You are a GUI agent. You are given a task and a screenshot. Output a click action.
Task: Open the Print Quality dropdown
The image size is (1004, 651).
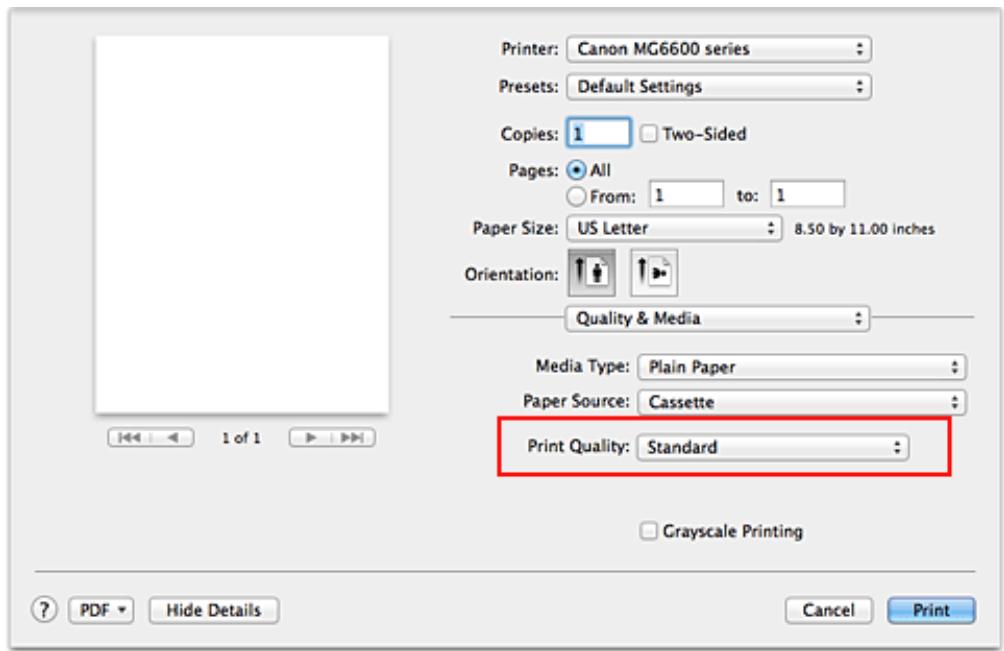click(772, 447)
